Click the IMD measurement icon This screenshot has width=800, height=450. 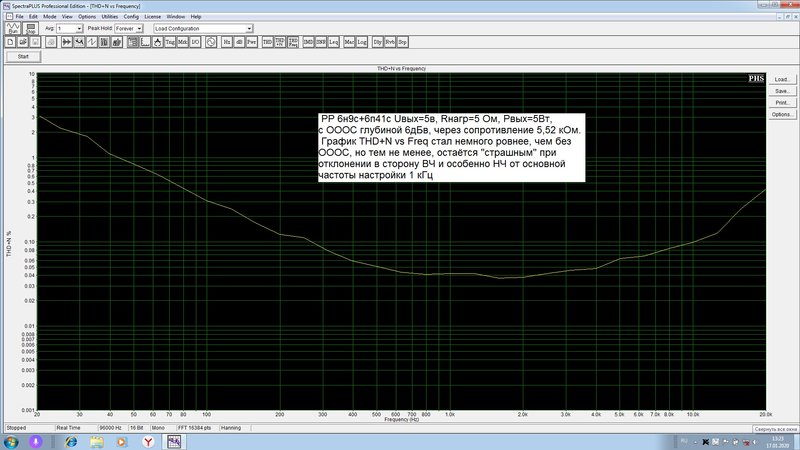coord(308,42)
